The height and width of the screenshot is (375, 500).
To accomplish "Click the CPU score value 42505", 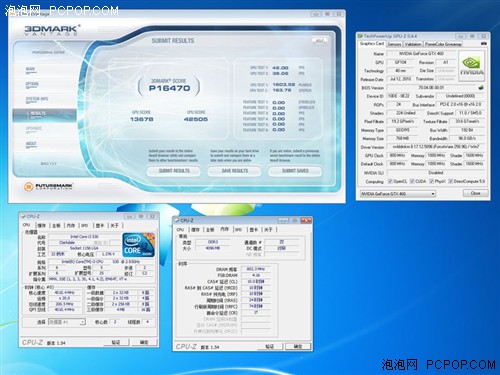I will [x=196, y=119].
